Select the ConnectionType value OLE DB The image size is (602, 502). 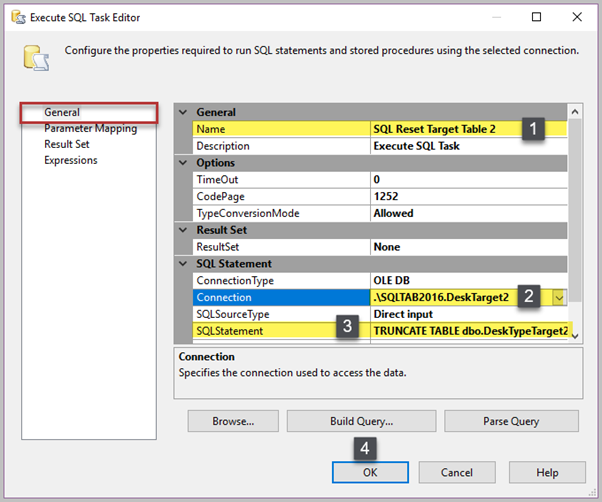[x=392, y=281]
